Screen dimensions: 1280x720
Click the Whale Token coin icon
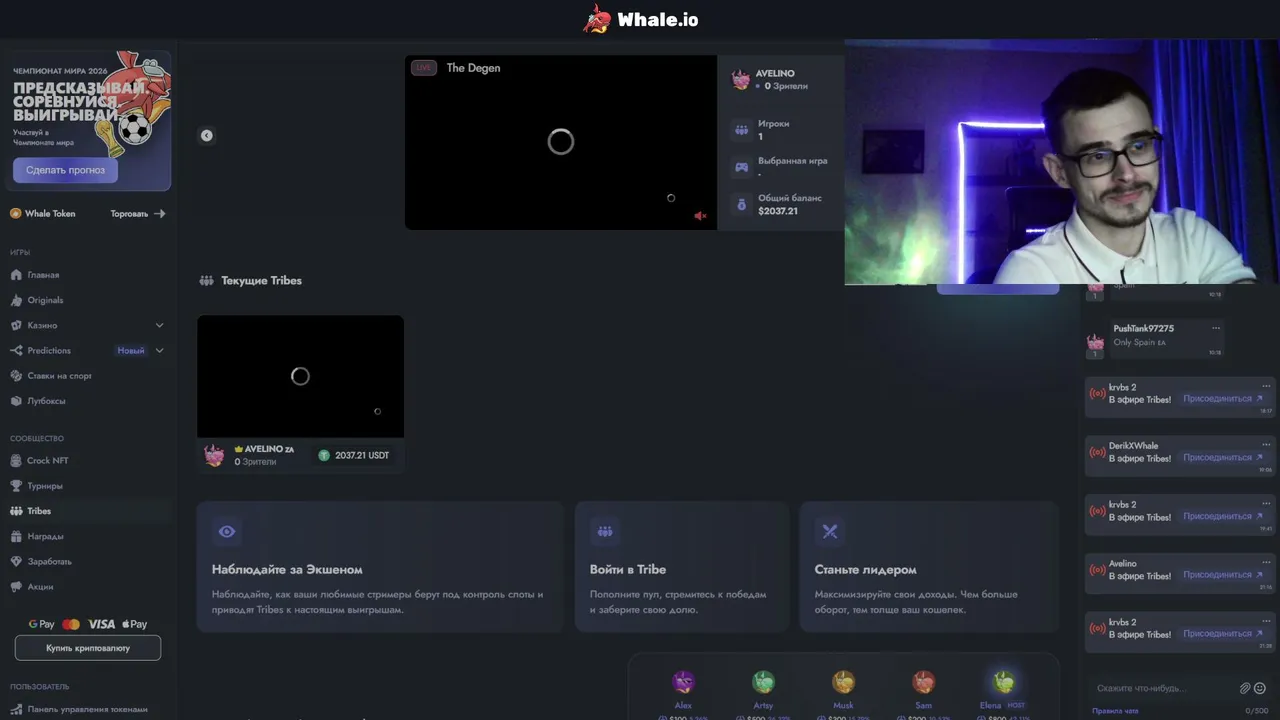click(x=16, y=213)
